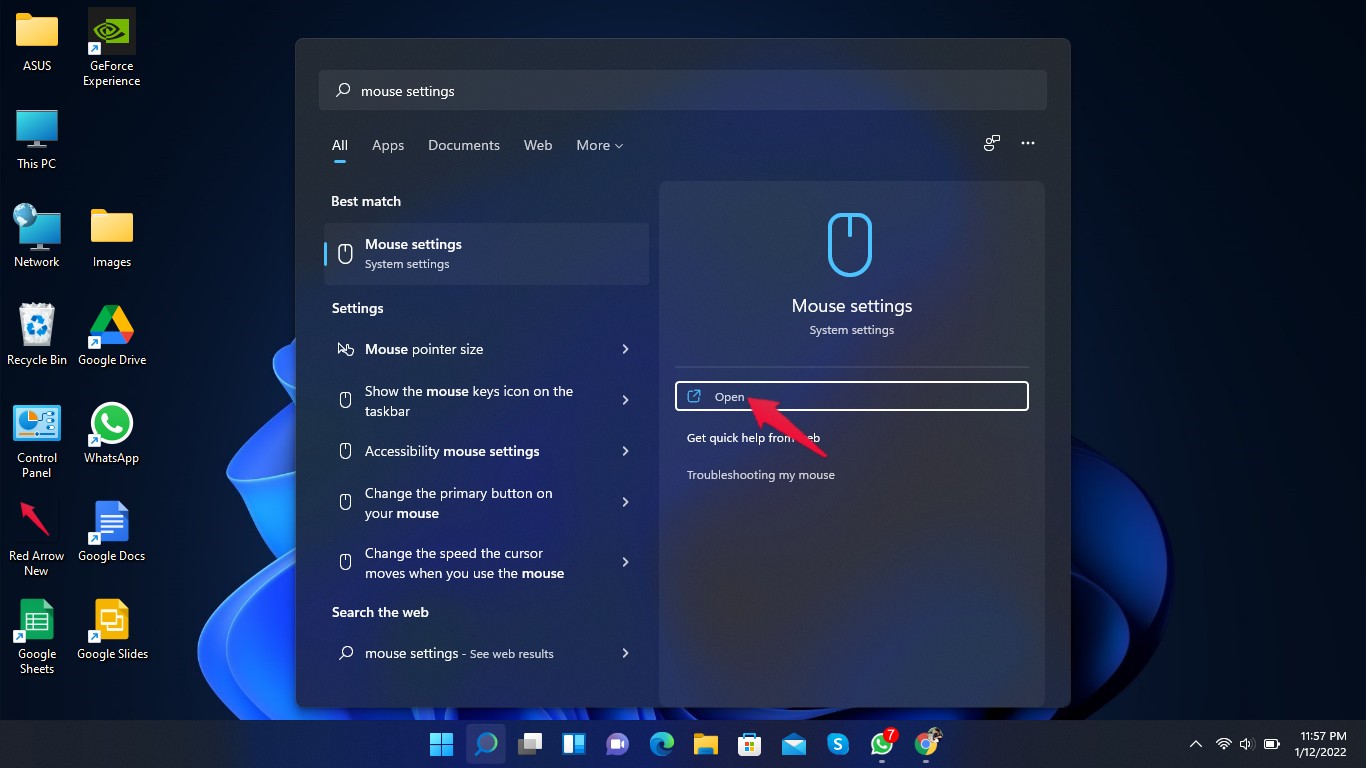Open Skype from the taskbar

click(x=838, y=744)
